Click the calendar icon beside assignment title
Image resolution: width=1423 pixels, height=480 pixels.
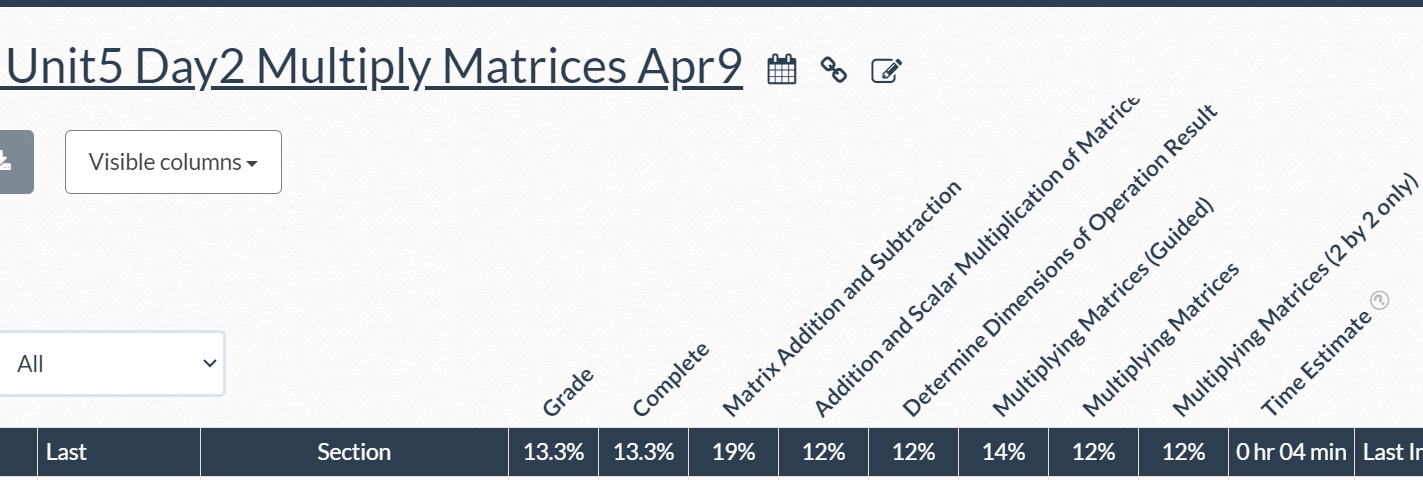coord(782,69)
